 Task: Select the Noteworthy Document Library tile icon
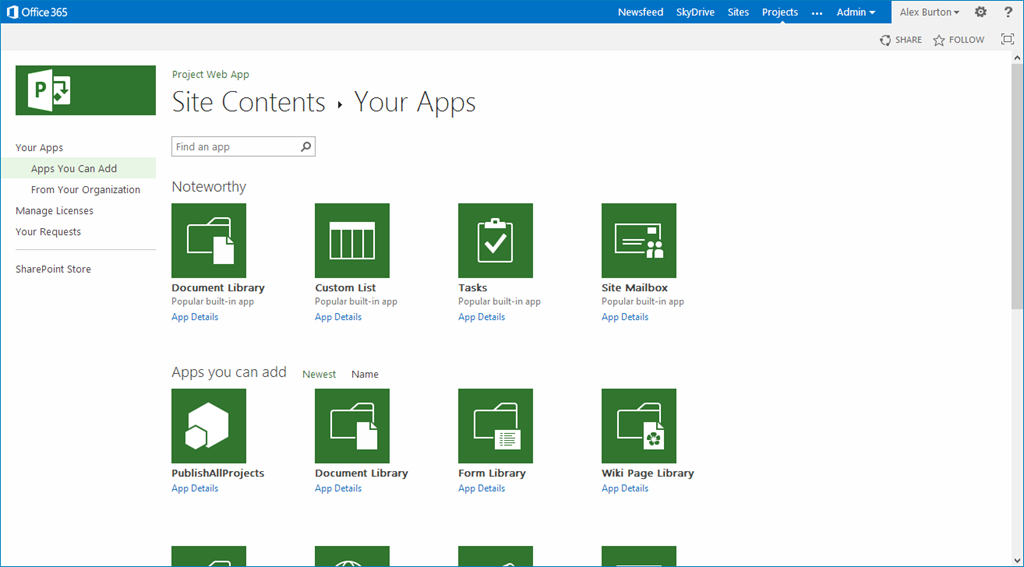[209, 240]
